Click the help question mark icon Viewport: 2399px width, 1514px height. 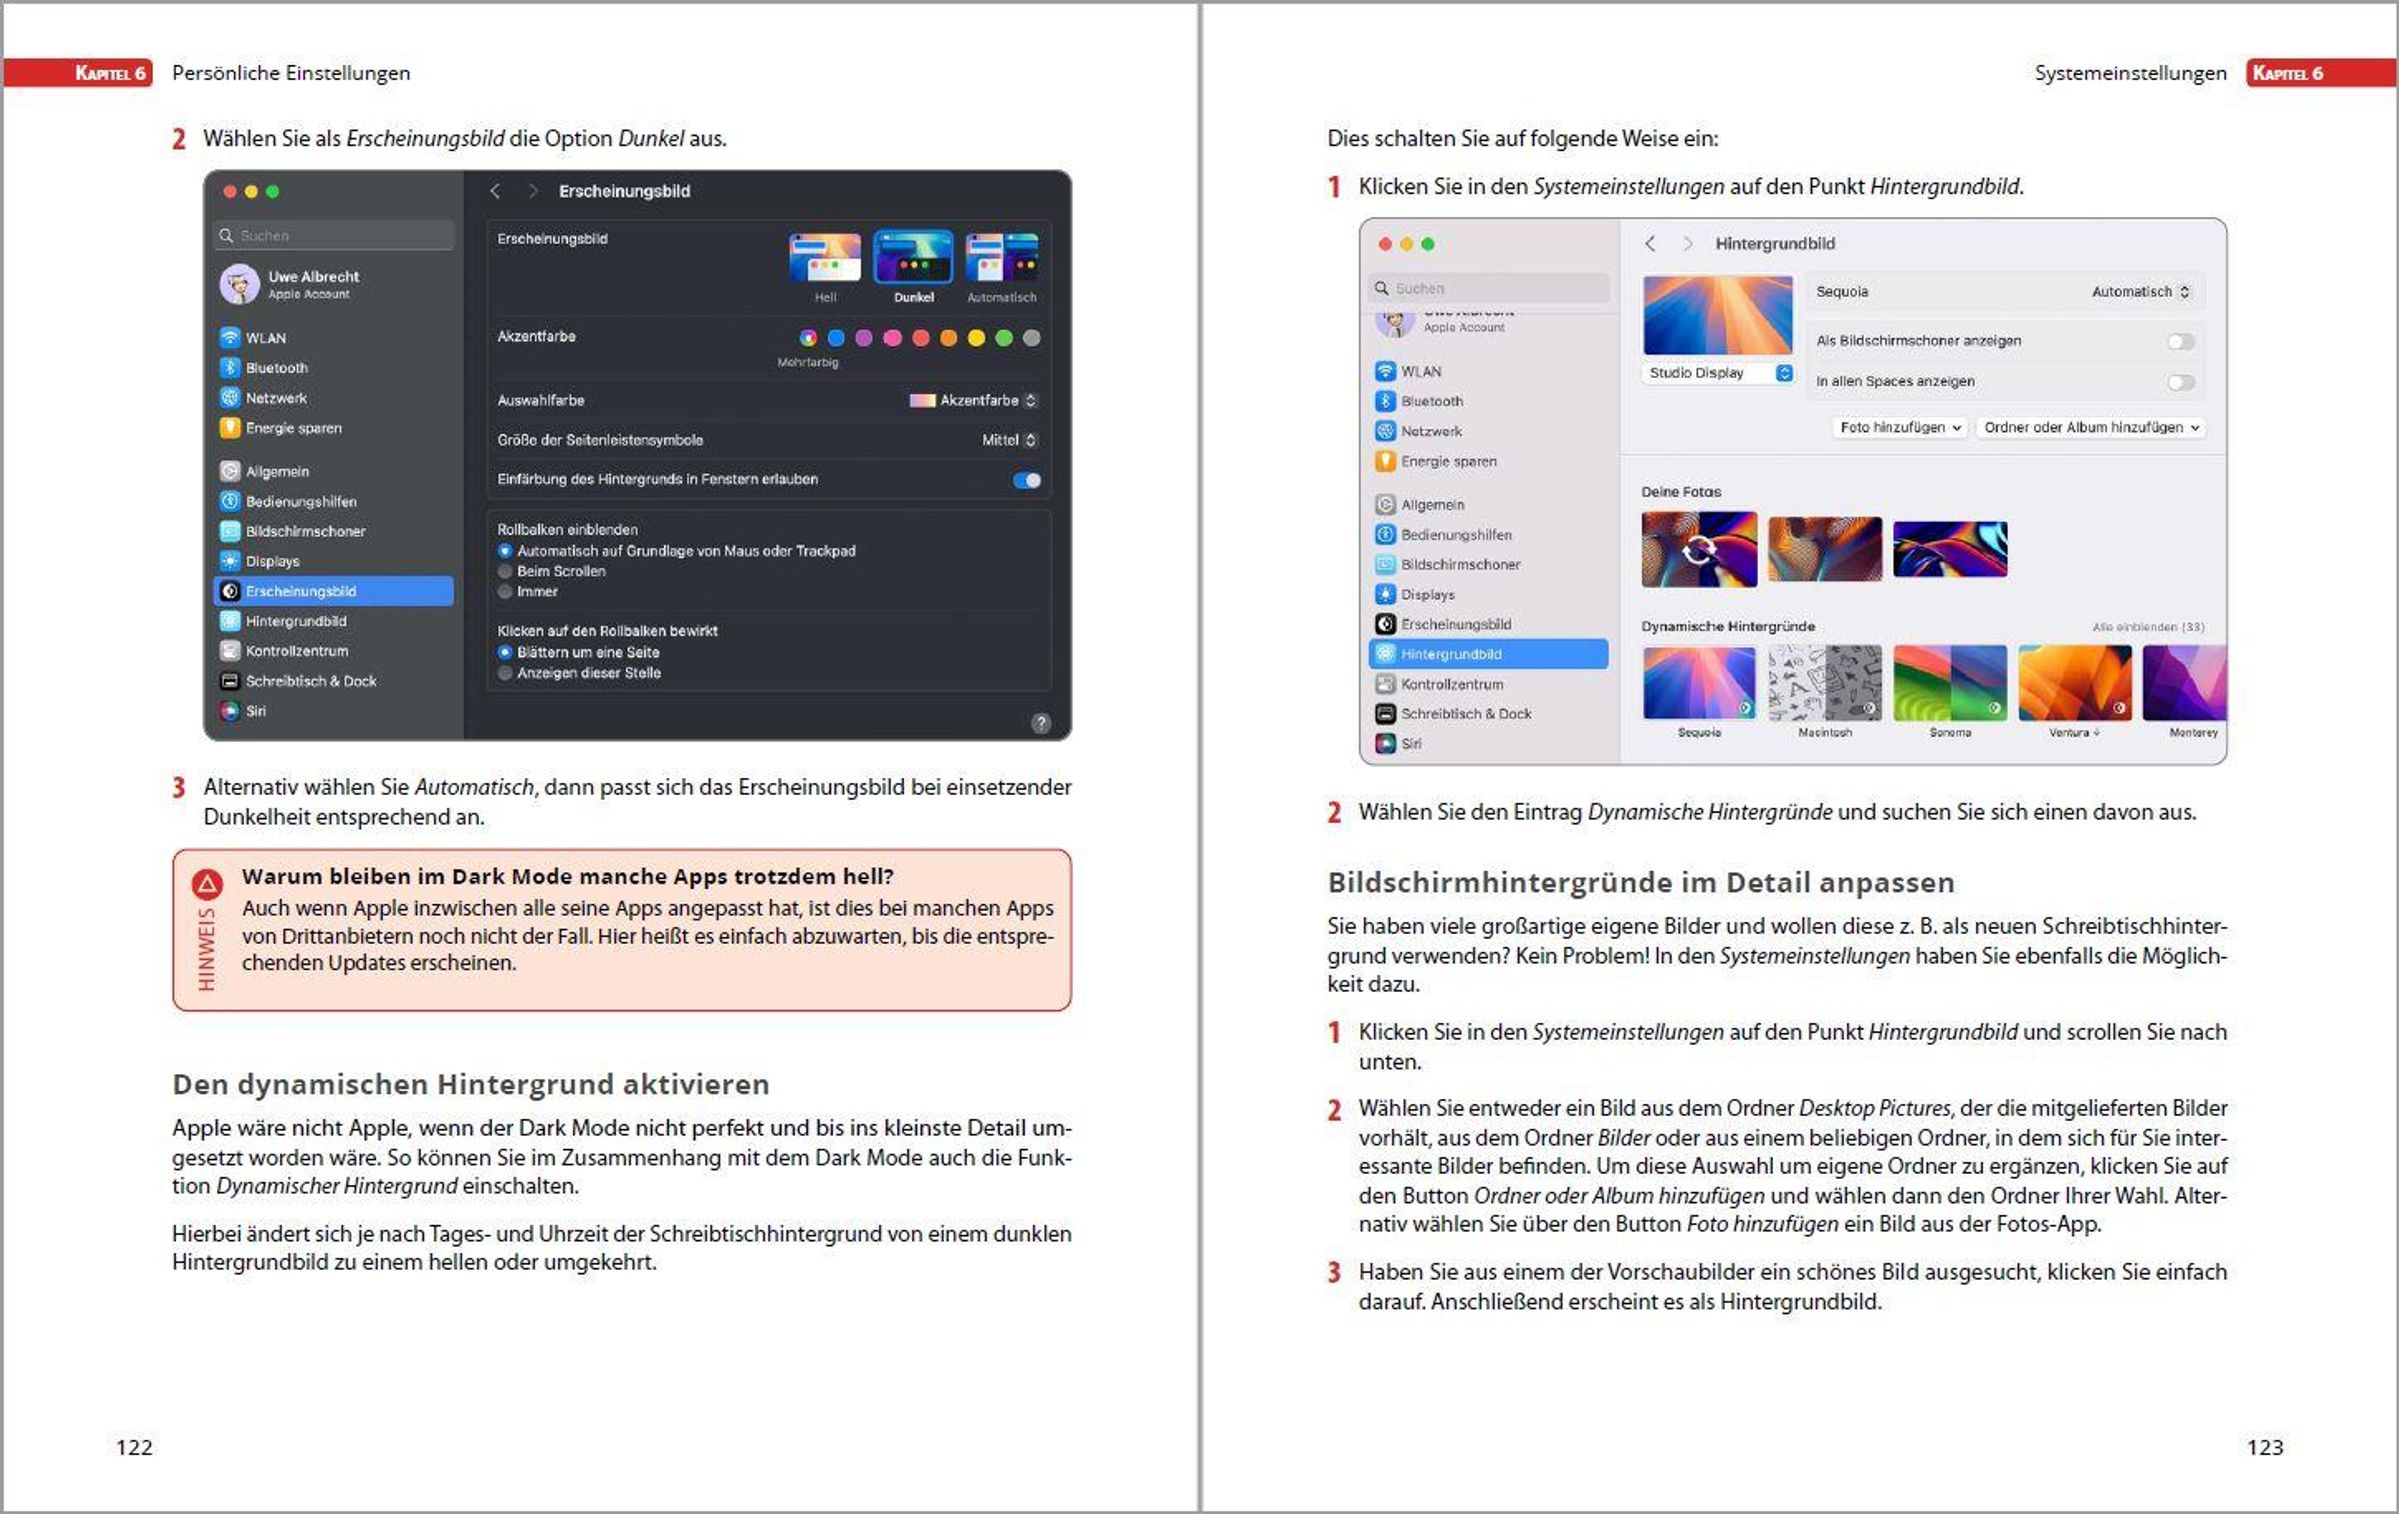click(1041, 723)
